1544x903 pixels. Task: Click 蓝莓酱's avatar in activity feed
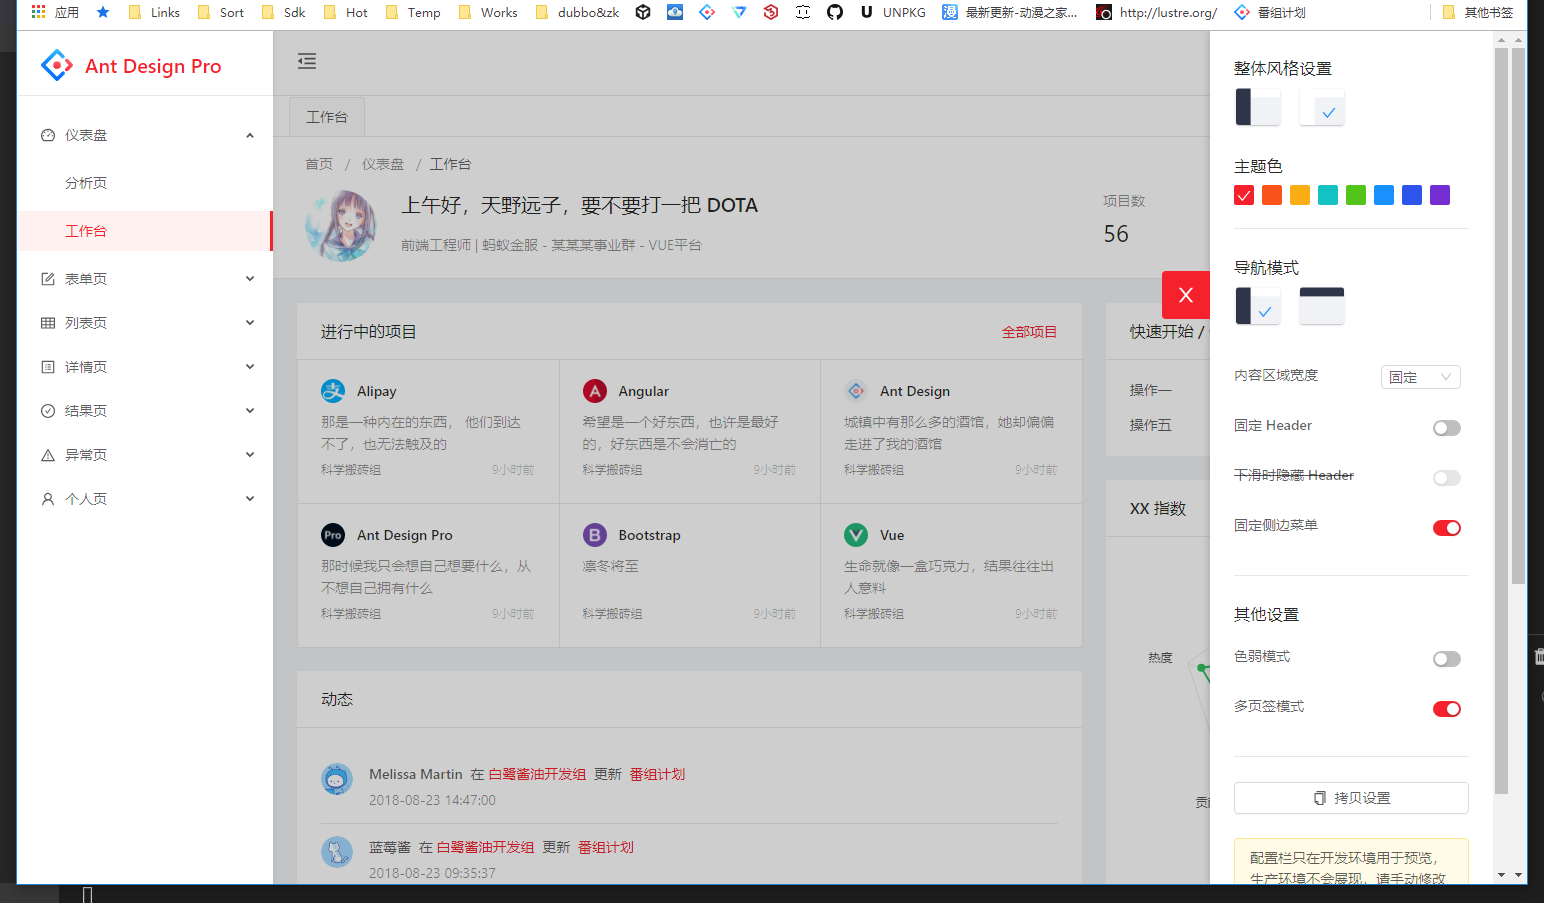(337, 852)
